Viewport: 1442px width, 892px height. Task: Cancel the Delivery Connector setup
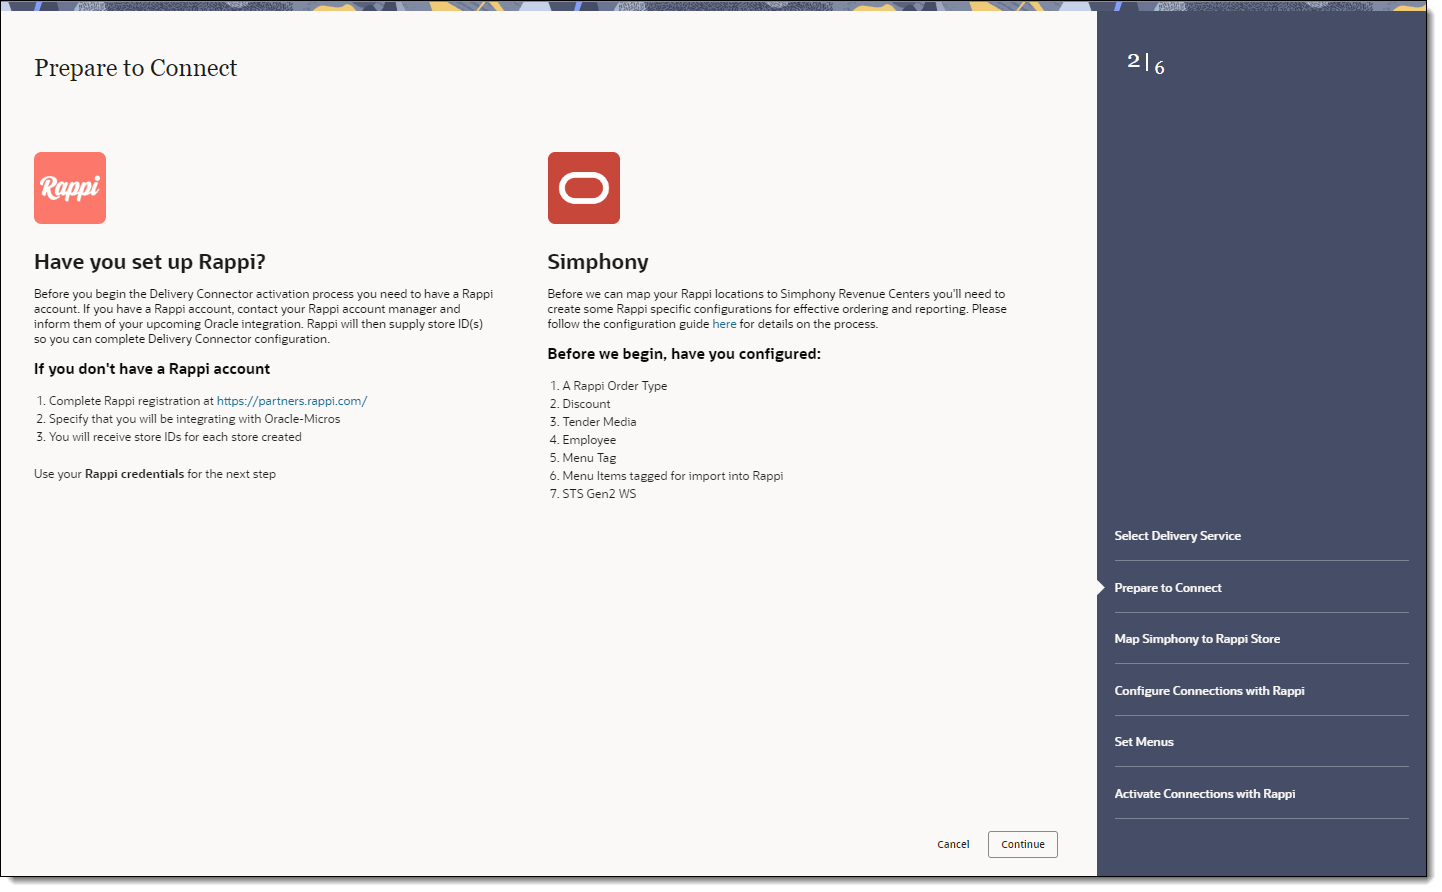point(953,844)
